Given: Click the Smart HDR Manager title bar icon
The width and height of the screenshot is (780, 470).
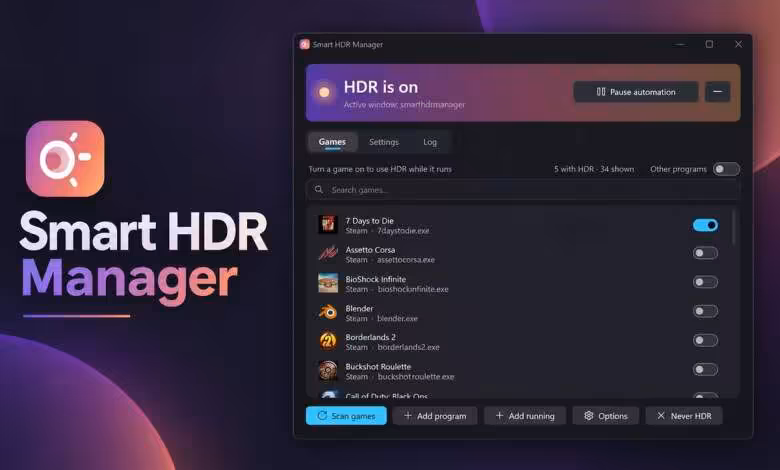Looking at the screenshot, I should point(304,44).
